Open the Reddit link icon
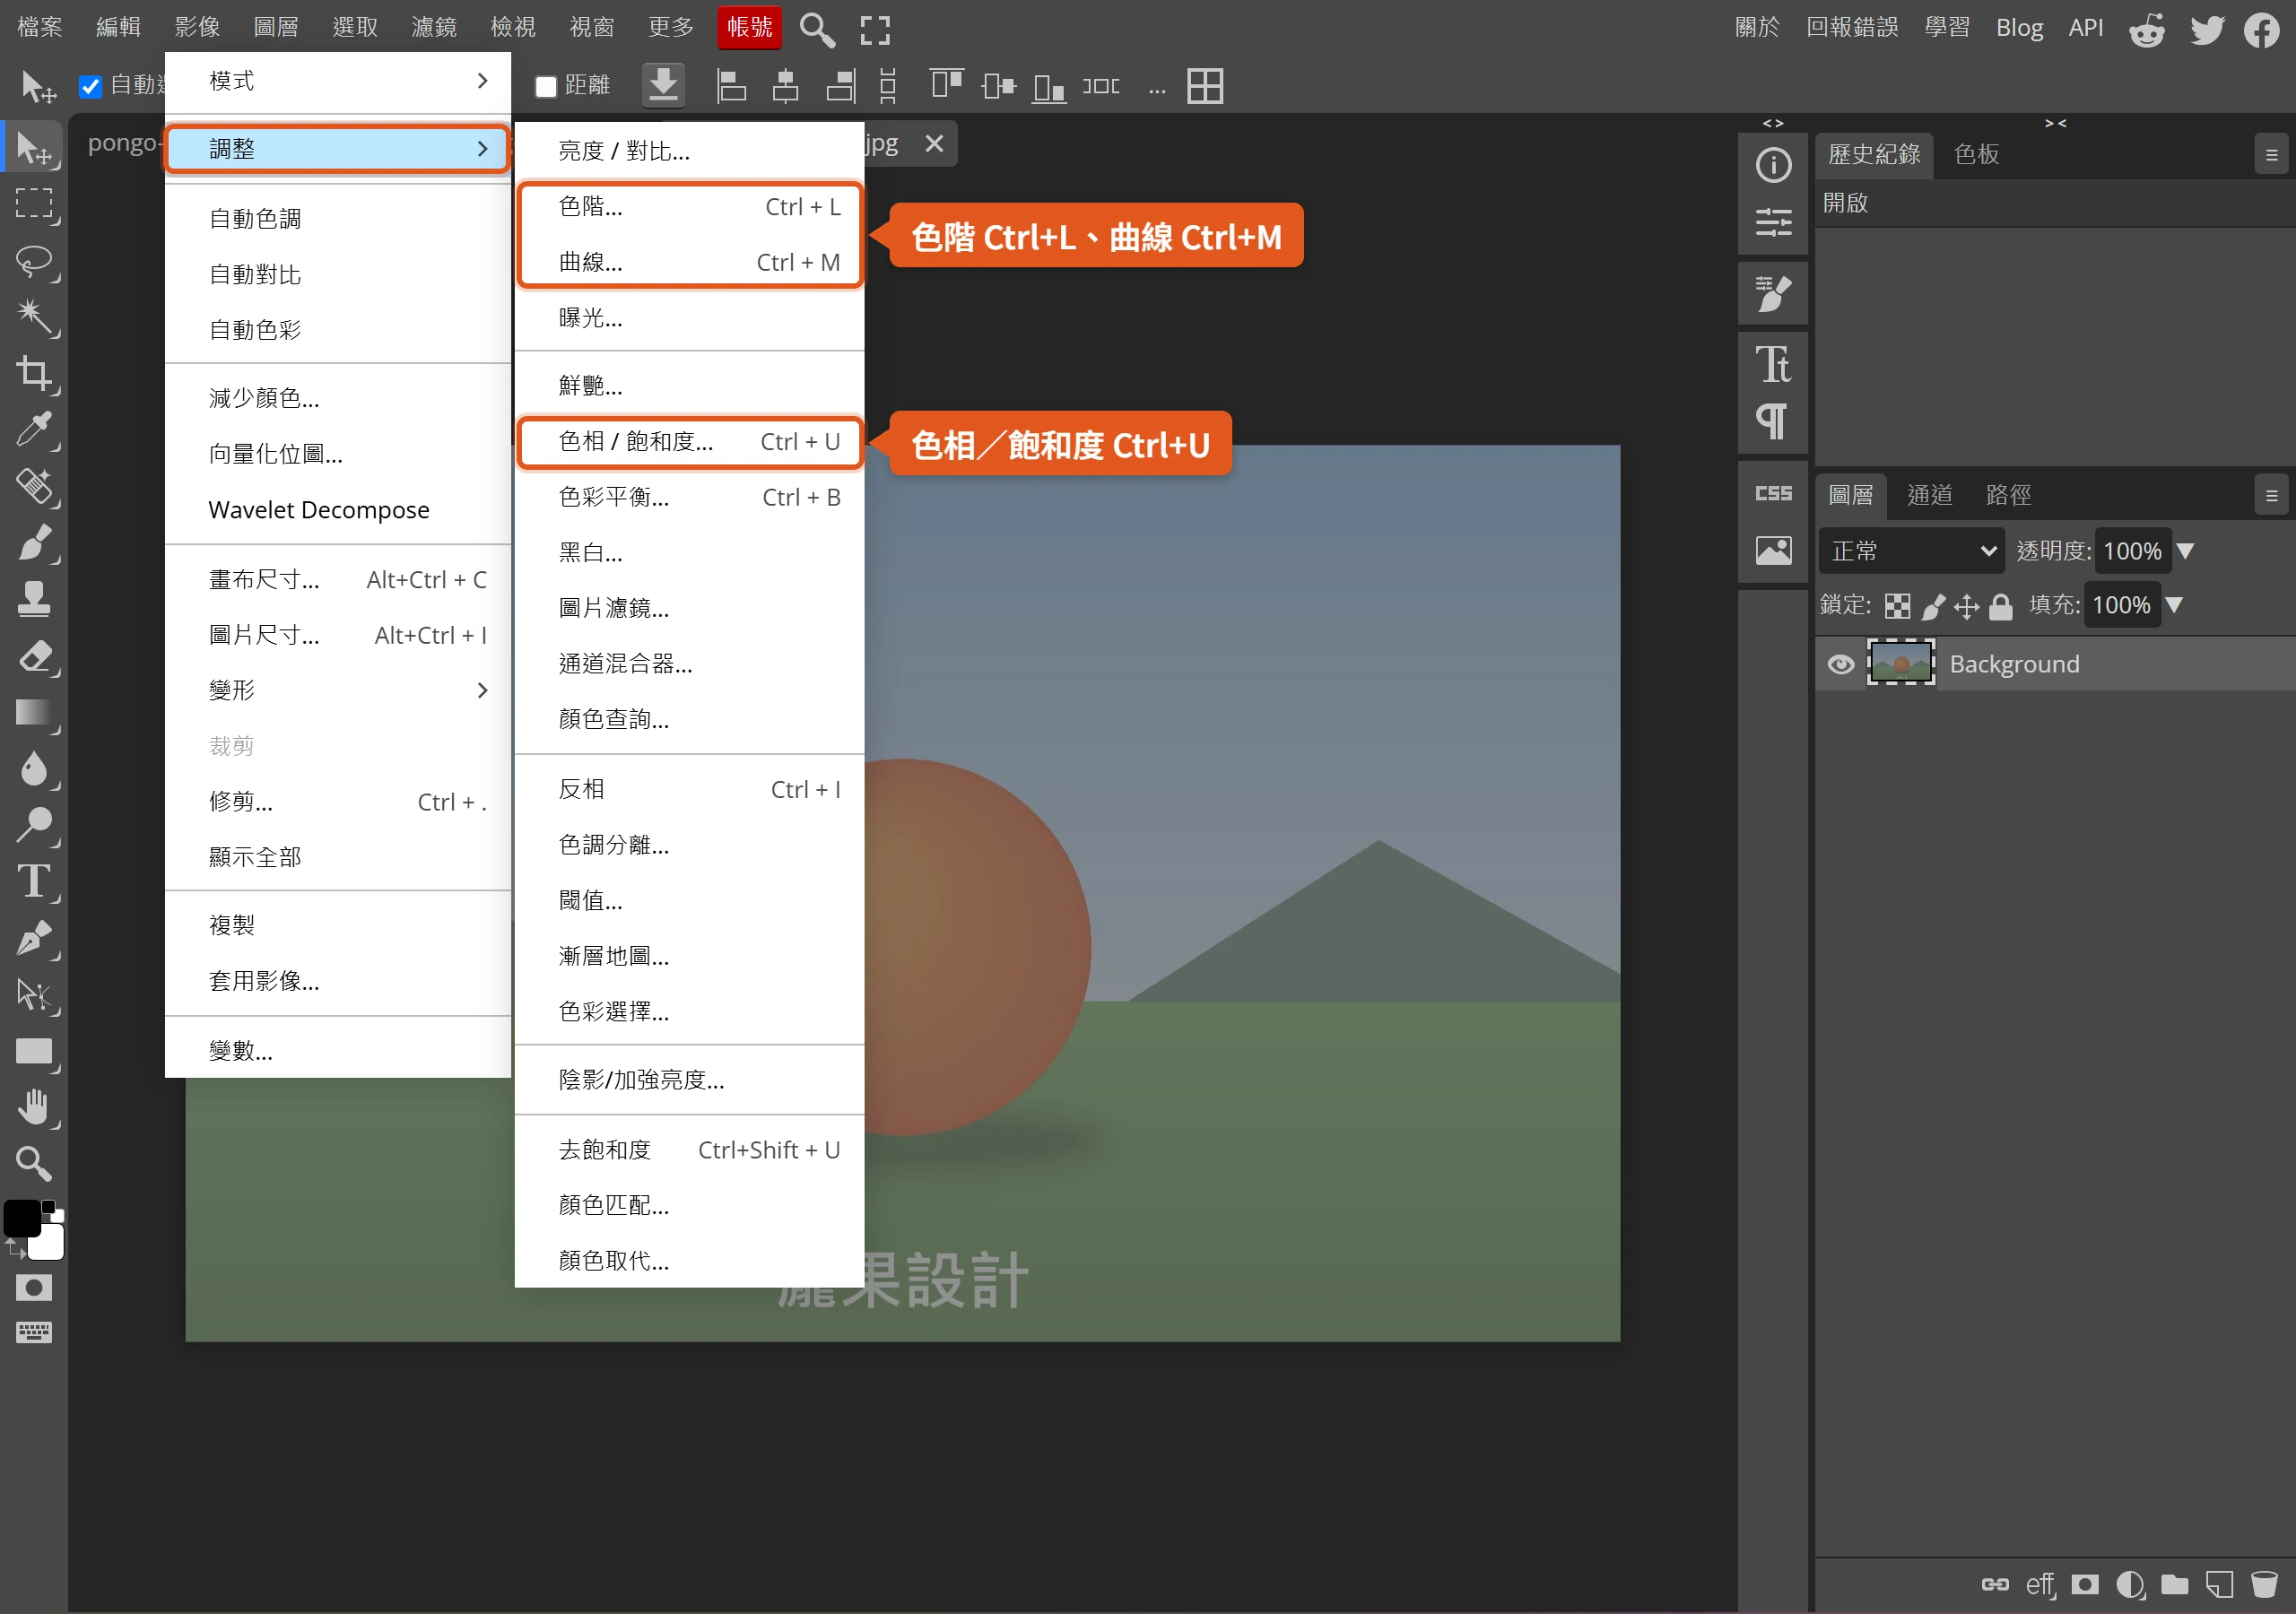Viewport: 2296px width, 1614px height. 2146,30
